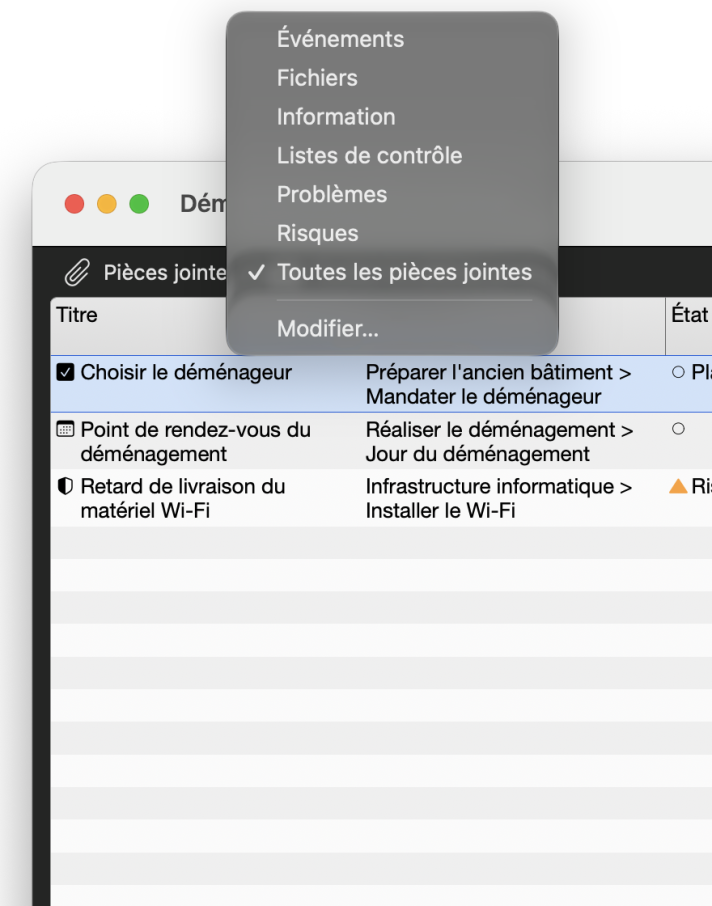This screenshot has width=712, height=906.
Task: Click Préparer l'ancien bâtiment > Mandater le déménageur
Action: (498, 384)
